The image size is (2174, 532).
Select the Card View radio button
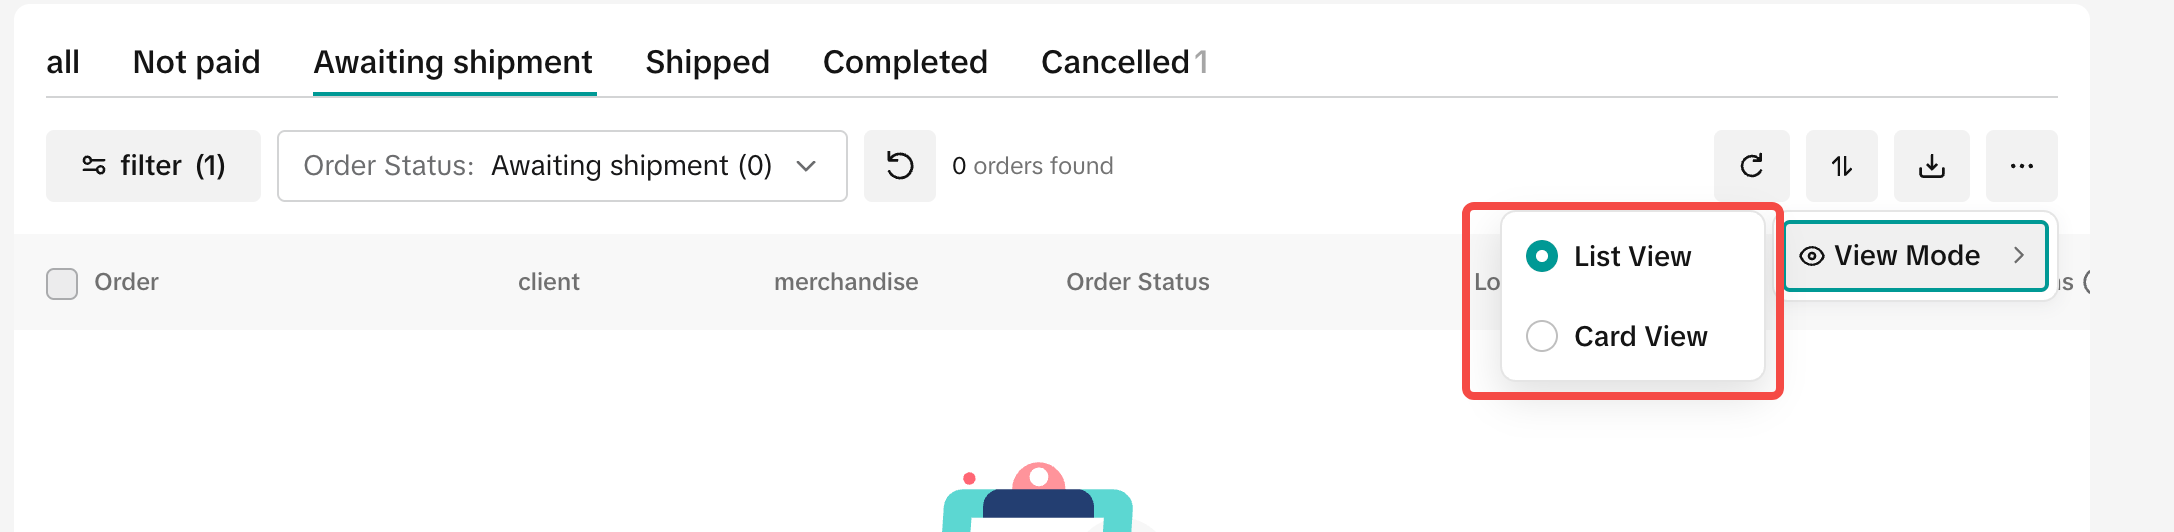pos(1542,336)
